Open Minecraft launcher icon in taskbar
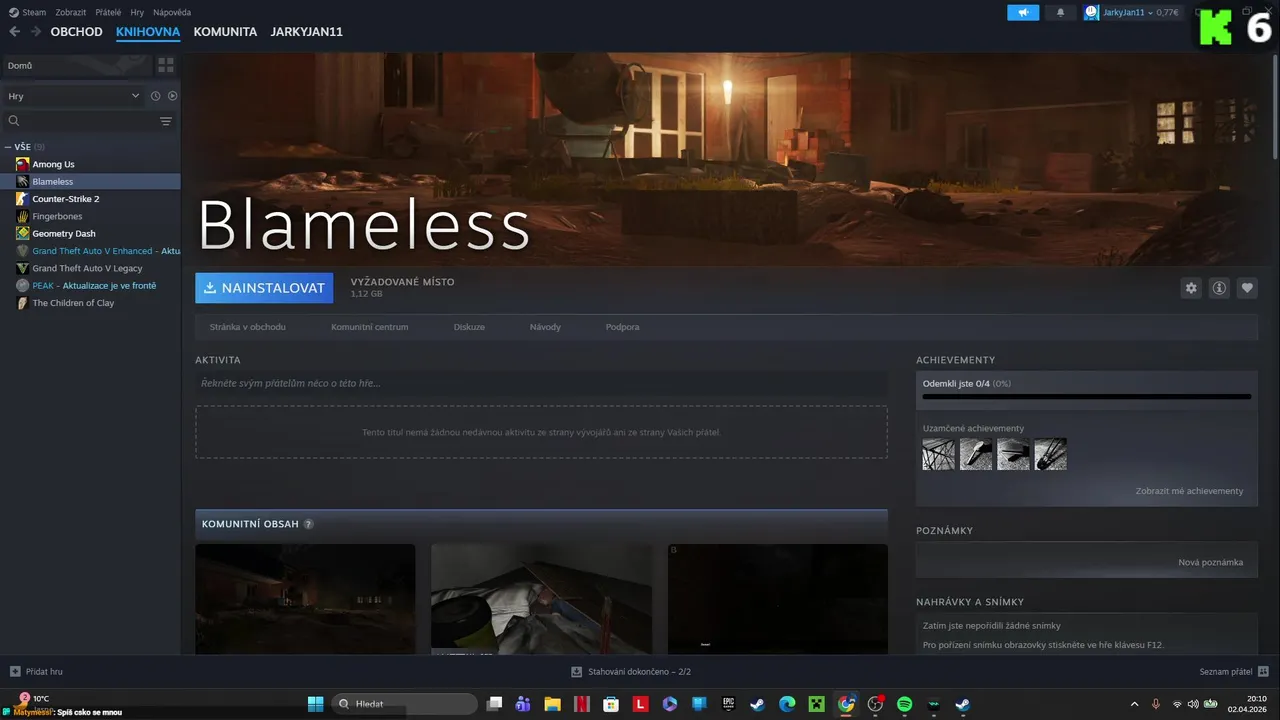 (817, 704)
